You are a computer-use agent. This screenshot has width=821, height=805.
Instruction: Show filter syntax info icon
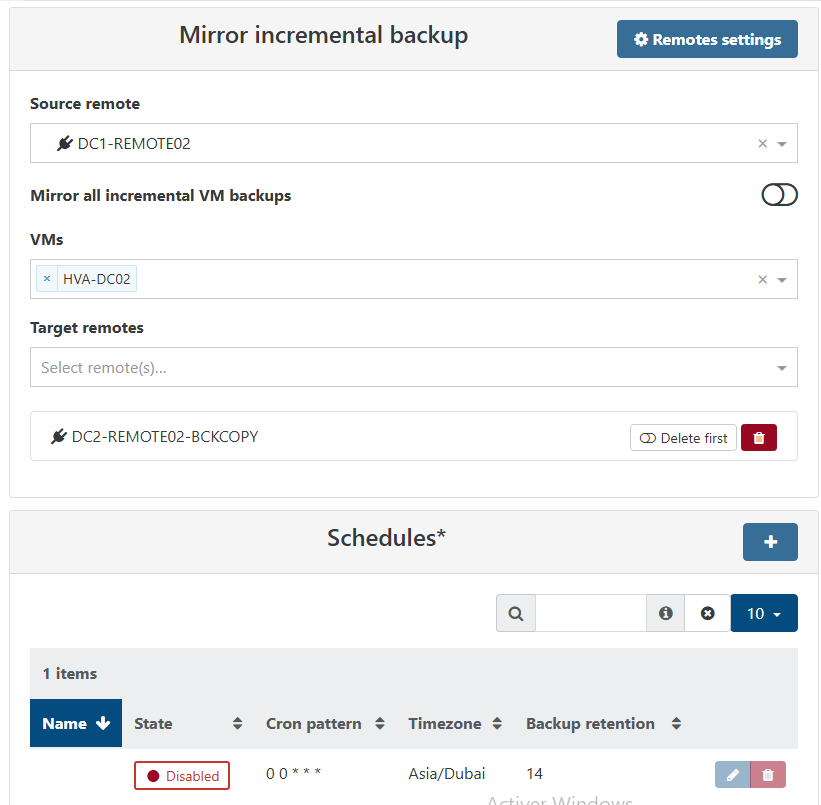tap(665, 613)
